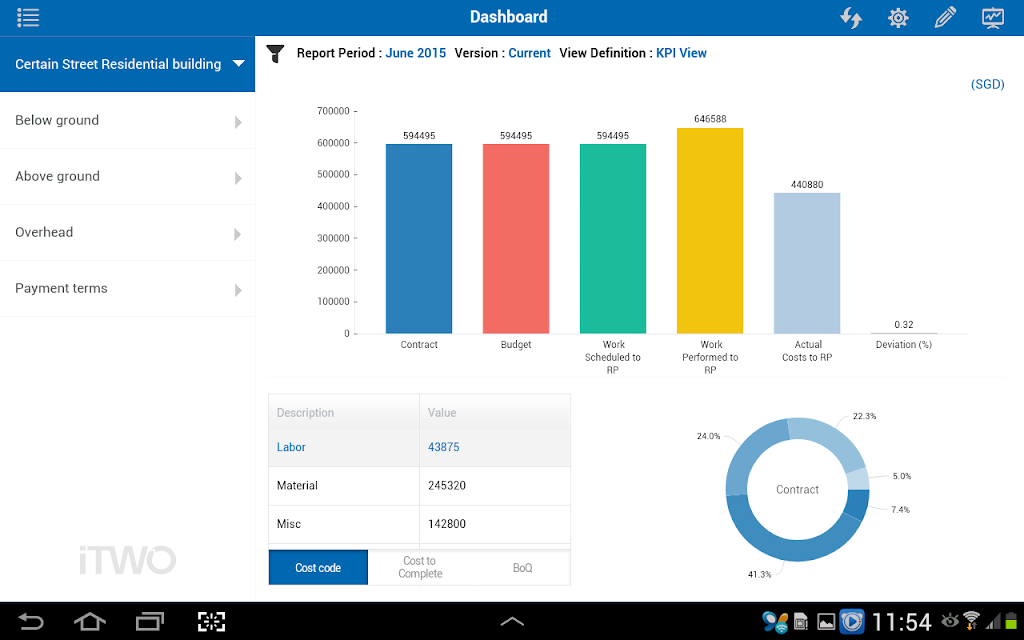Change report period June 2015
This screenshot has width=1024, height=640.
point(415,53)
